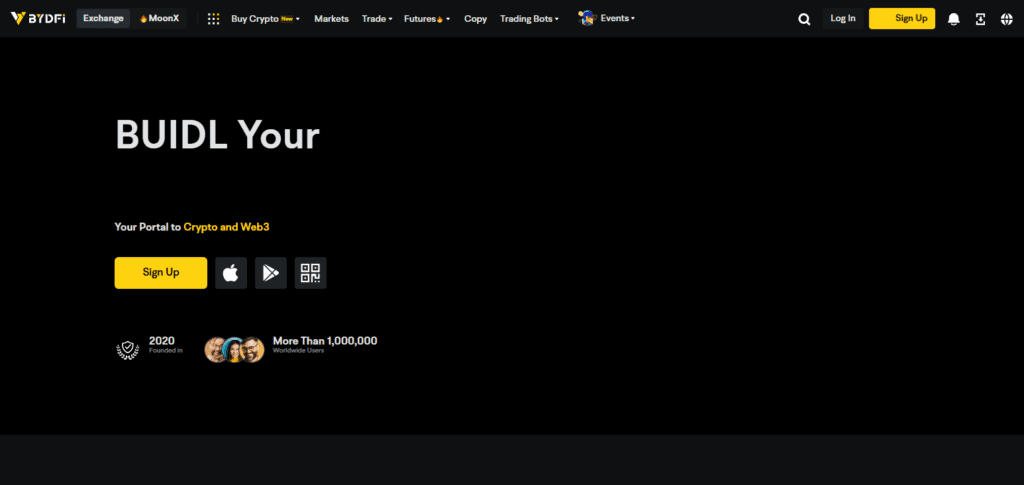Open the apps grid menu icon
Image resolution: width=1024 pixels, height=485 pixels.
point(213,19)
